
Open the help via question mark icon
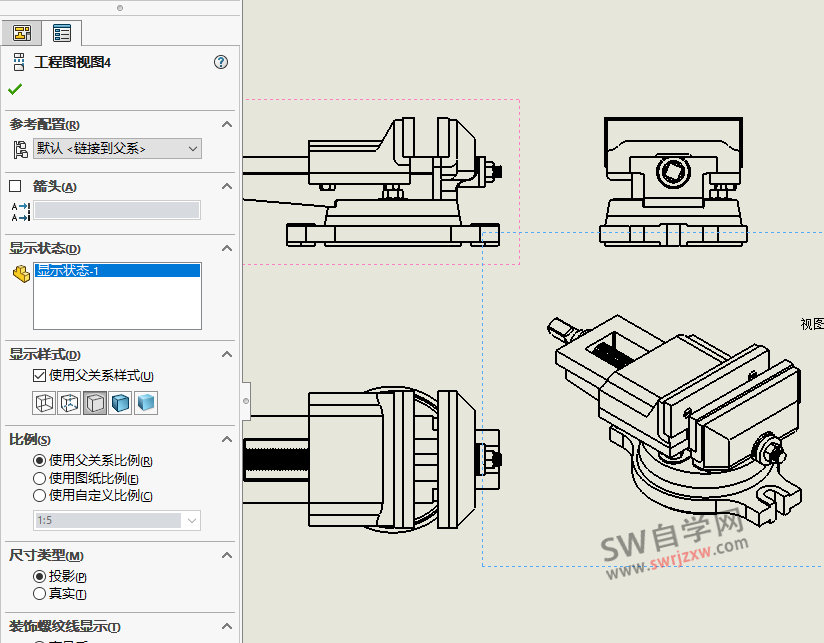coord(219,62)
